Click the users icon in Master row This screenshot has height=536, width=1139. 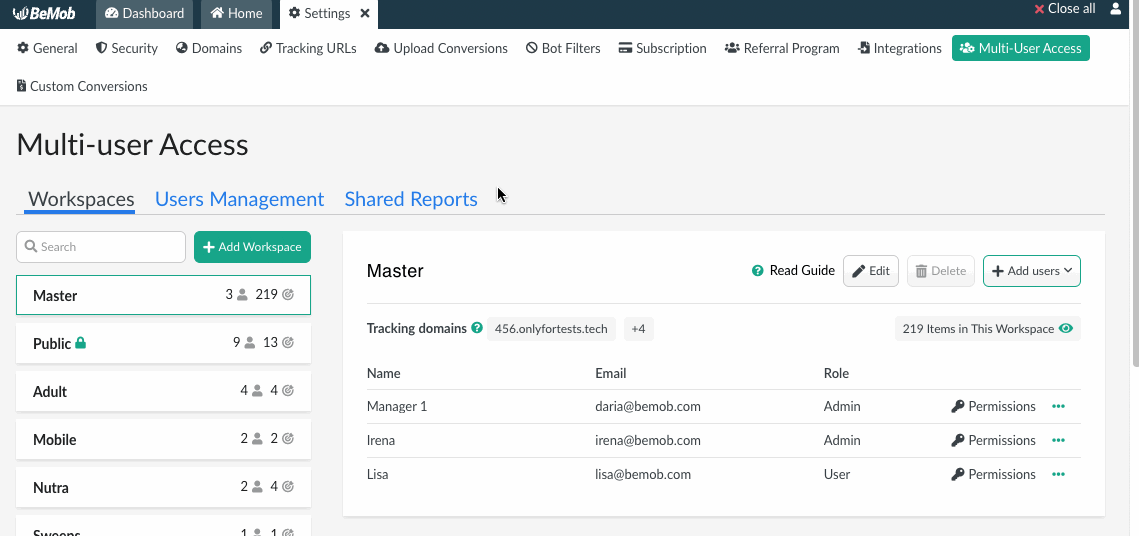click(243, 295)
